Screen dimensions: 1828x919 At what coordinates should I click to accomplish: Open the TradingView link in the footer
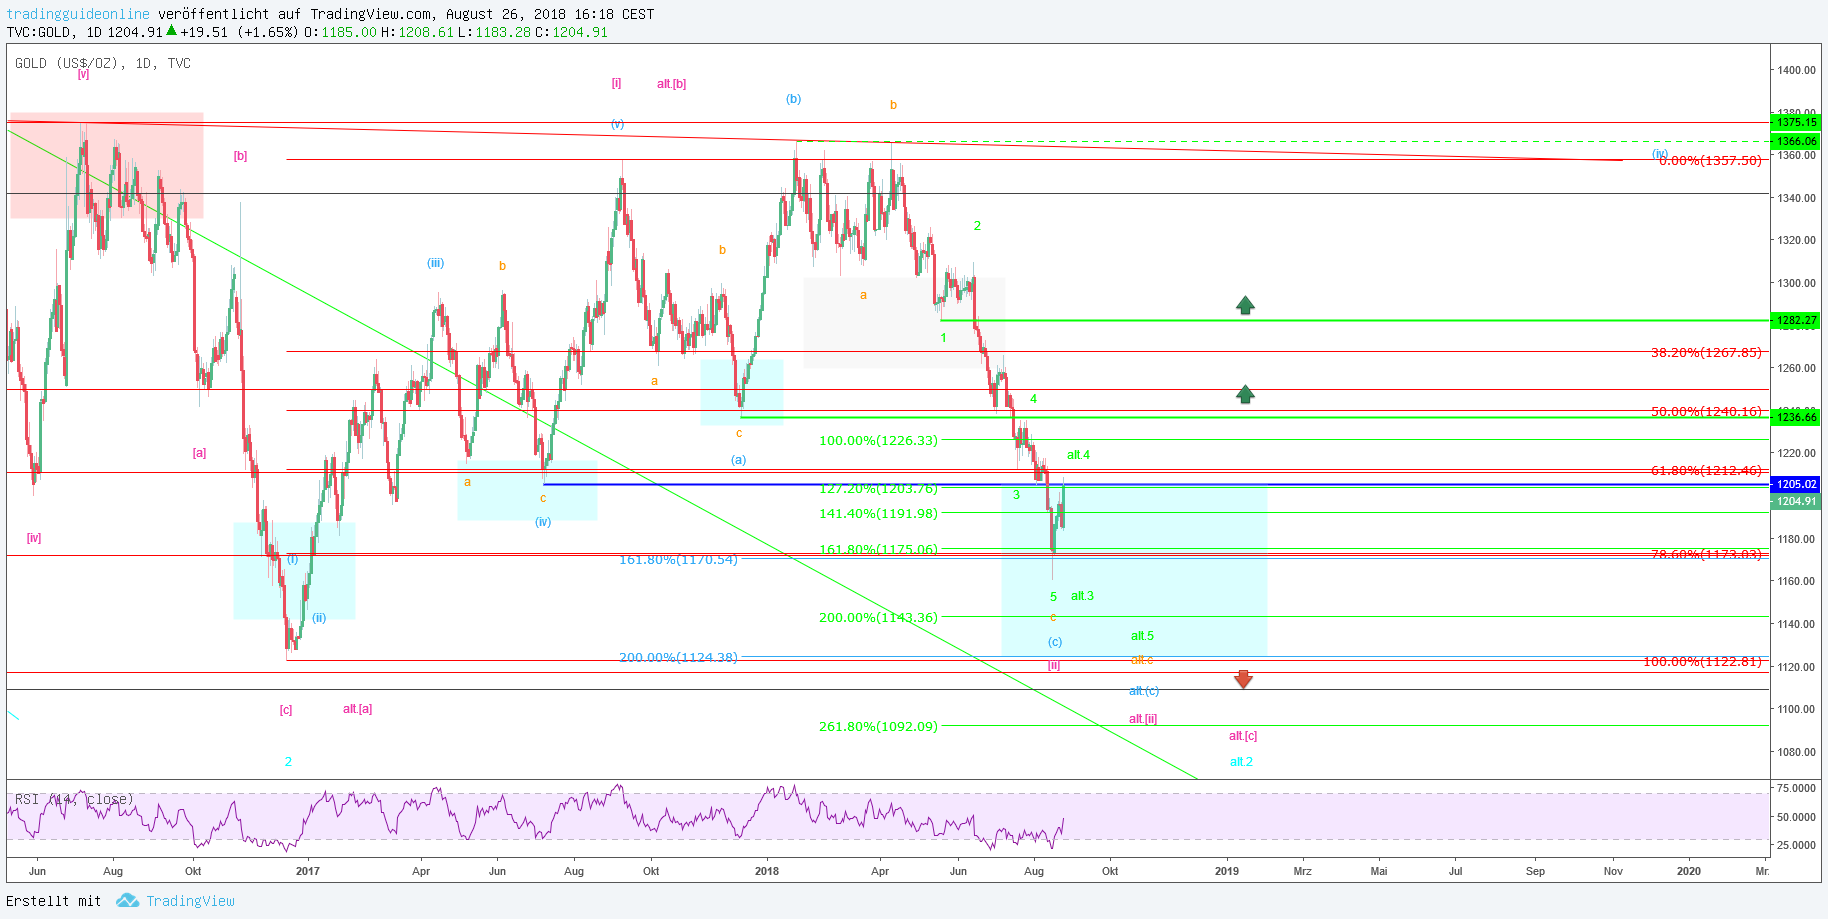[190, 901]
